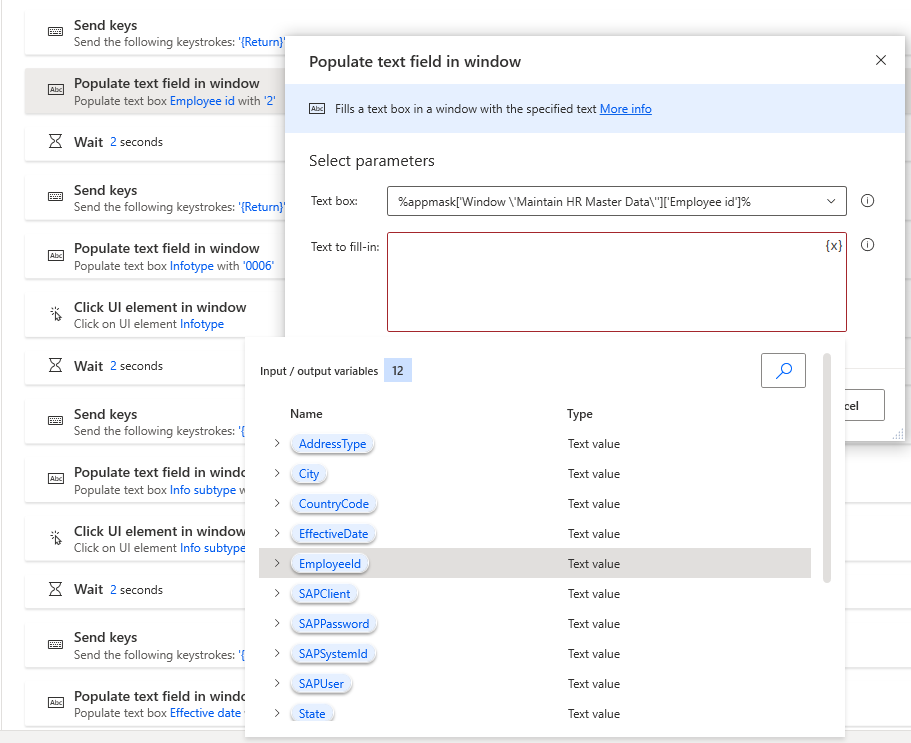The image size is (911, 743).
Task: Click Infotype link in Click UI element action
Action: tap(202, 324)
